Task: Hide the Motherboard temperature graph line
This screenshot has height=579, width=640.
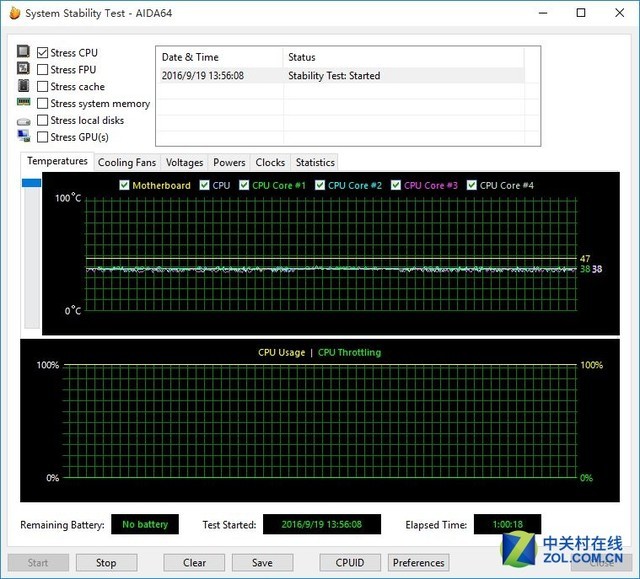Action: [124, 185]
